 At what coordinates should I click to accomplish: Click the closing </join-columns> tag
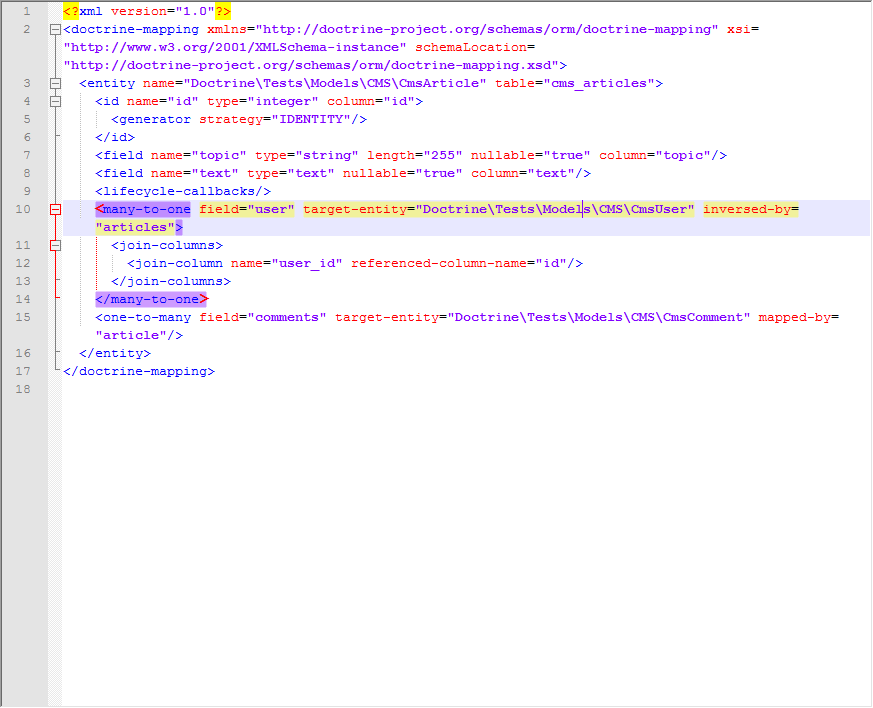(x=171, y=281)
